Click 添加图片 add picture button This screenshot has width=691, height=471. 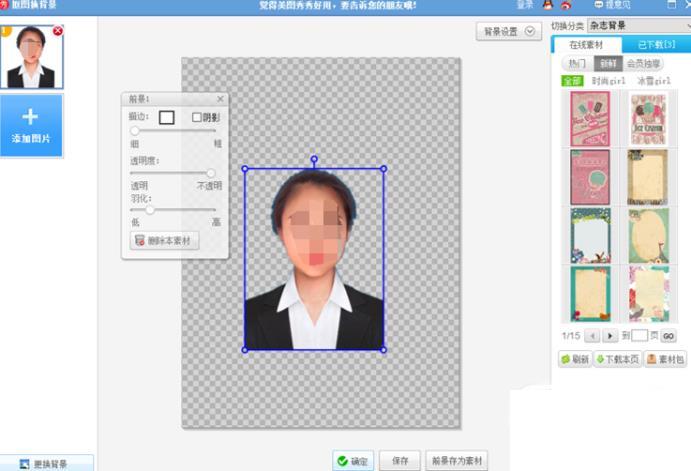click(31, 126)
